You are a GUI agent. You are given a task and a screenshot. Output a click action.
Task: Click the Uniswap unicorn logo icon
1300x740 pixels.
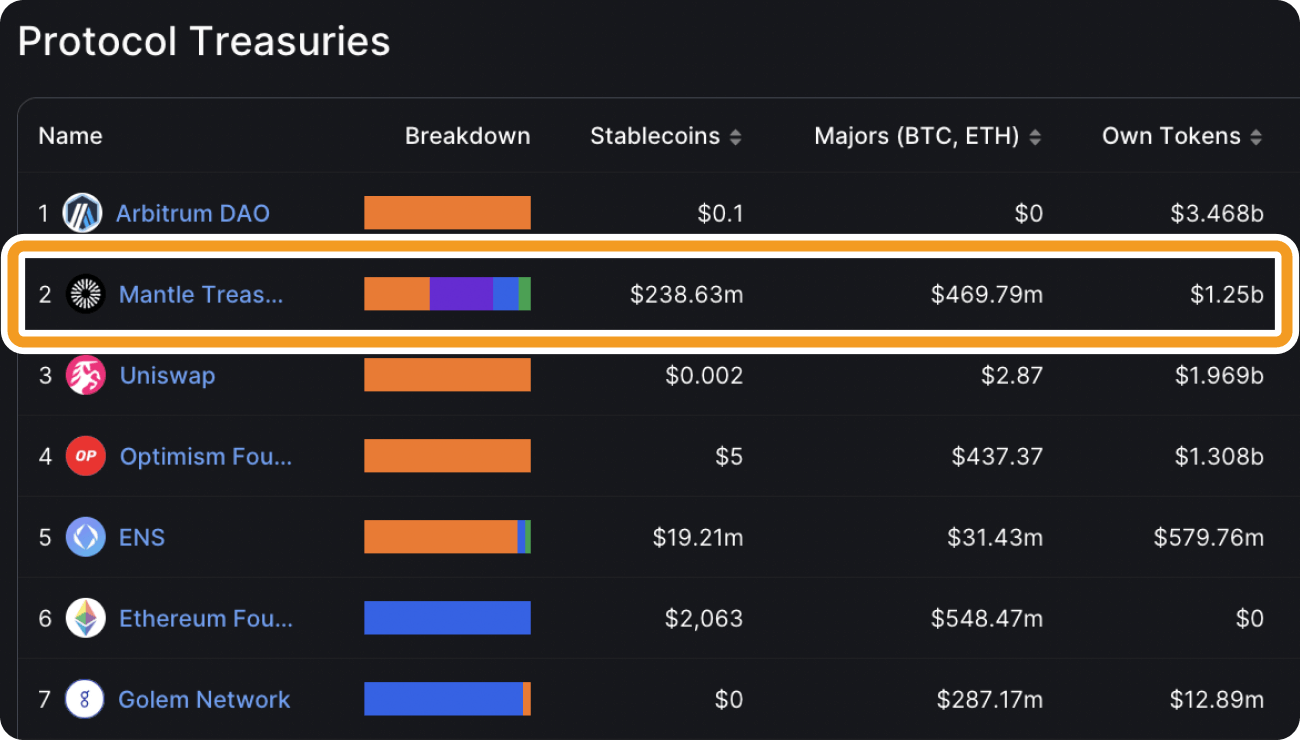pyautogui.click(x=85, y=375)
